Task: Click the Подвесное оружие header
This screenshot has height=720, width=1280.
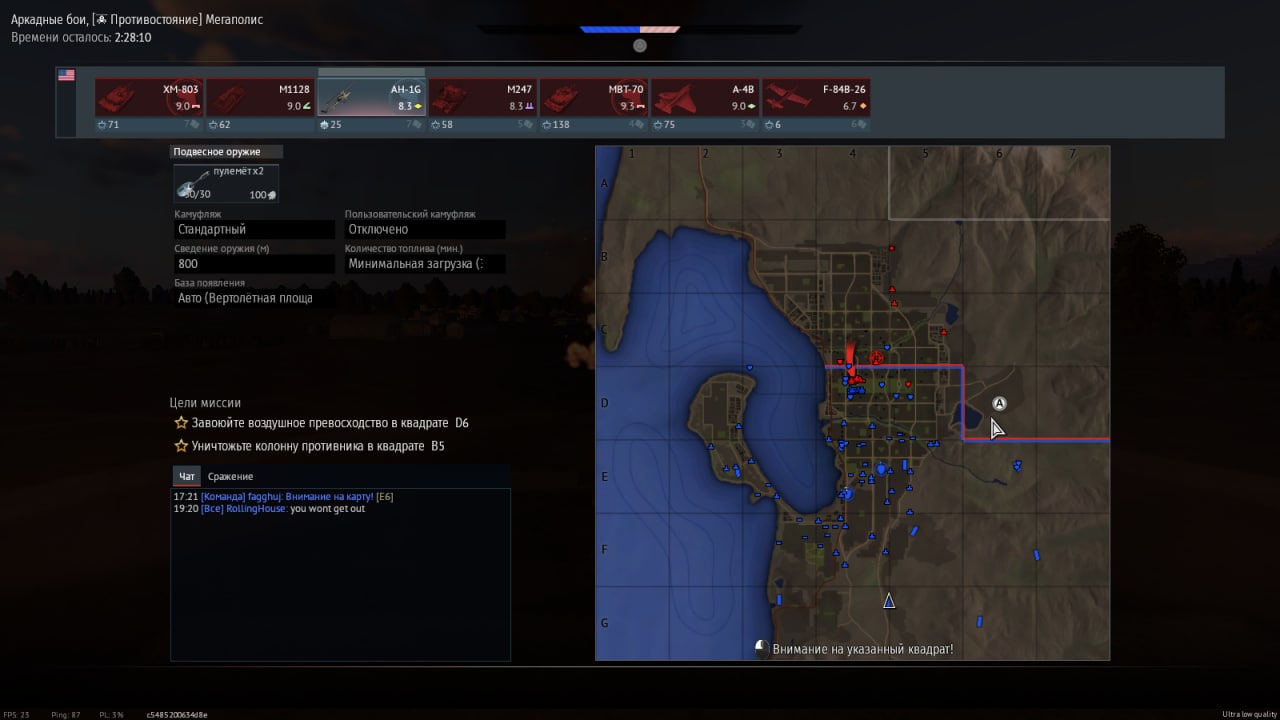Action: click(x=227, y=152)
